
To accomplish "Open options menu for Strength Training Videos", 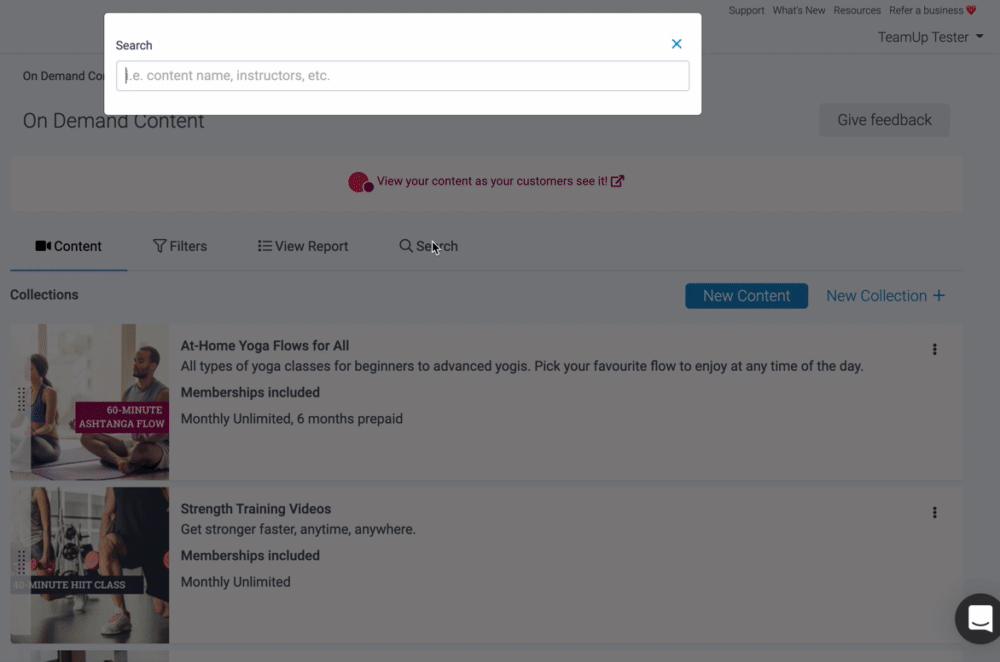I will coord(934,512).
